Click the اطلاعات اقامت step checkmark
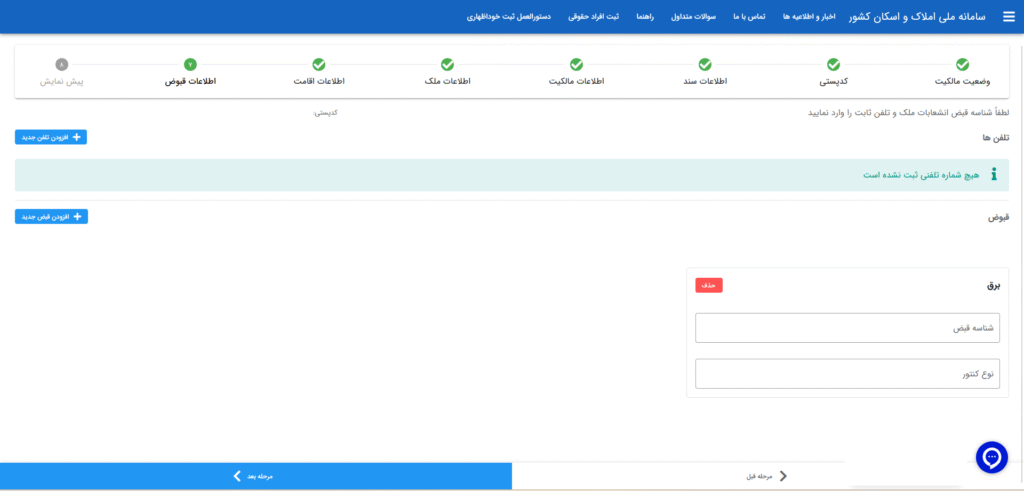 319,65
